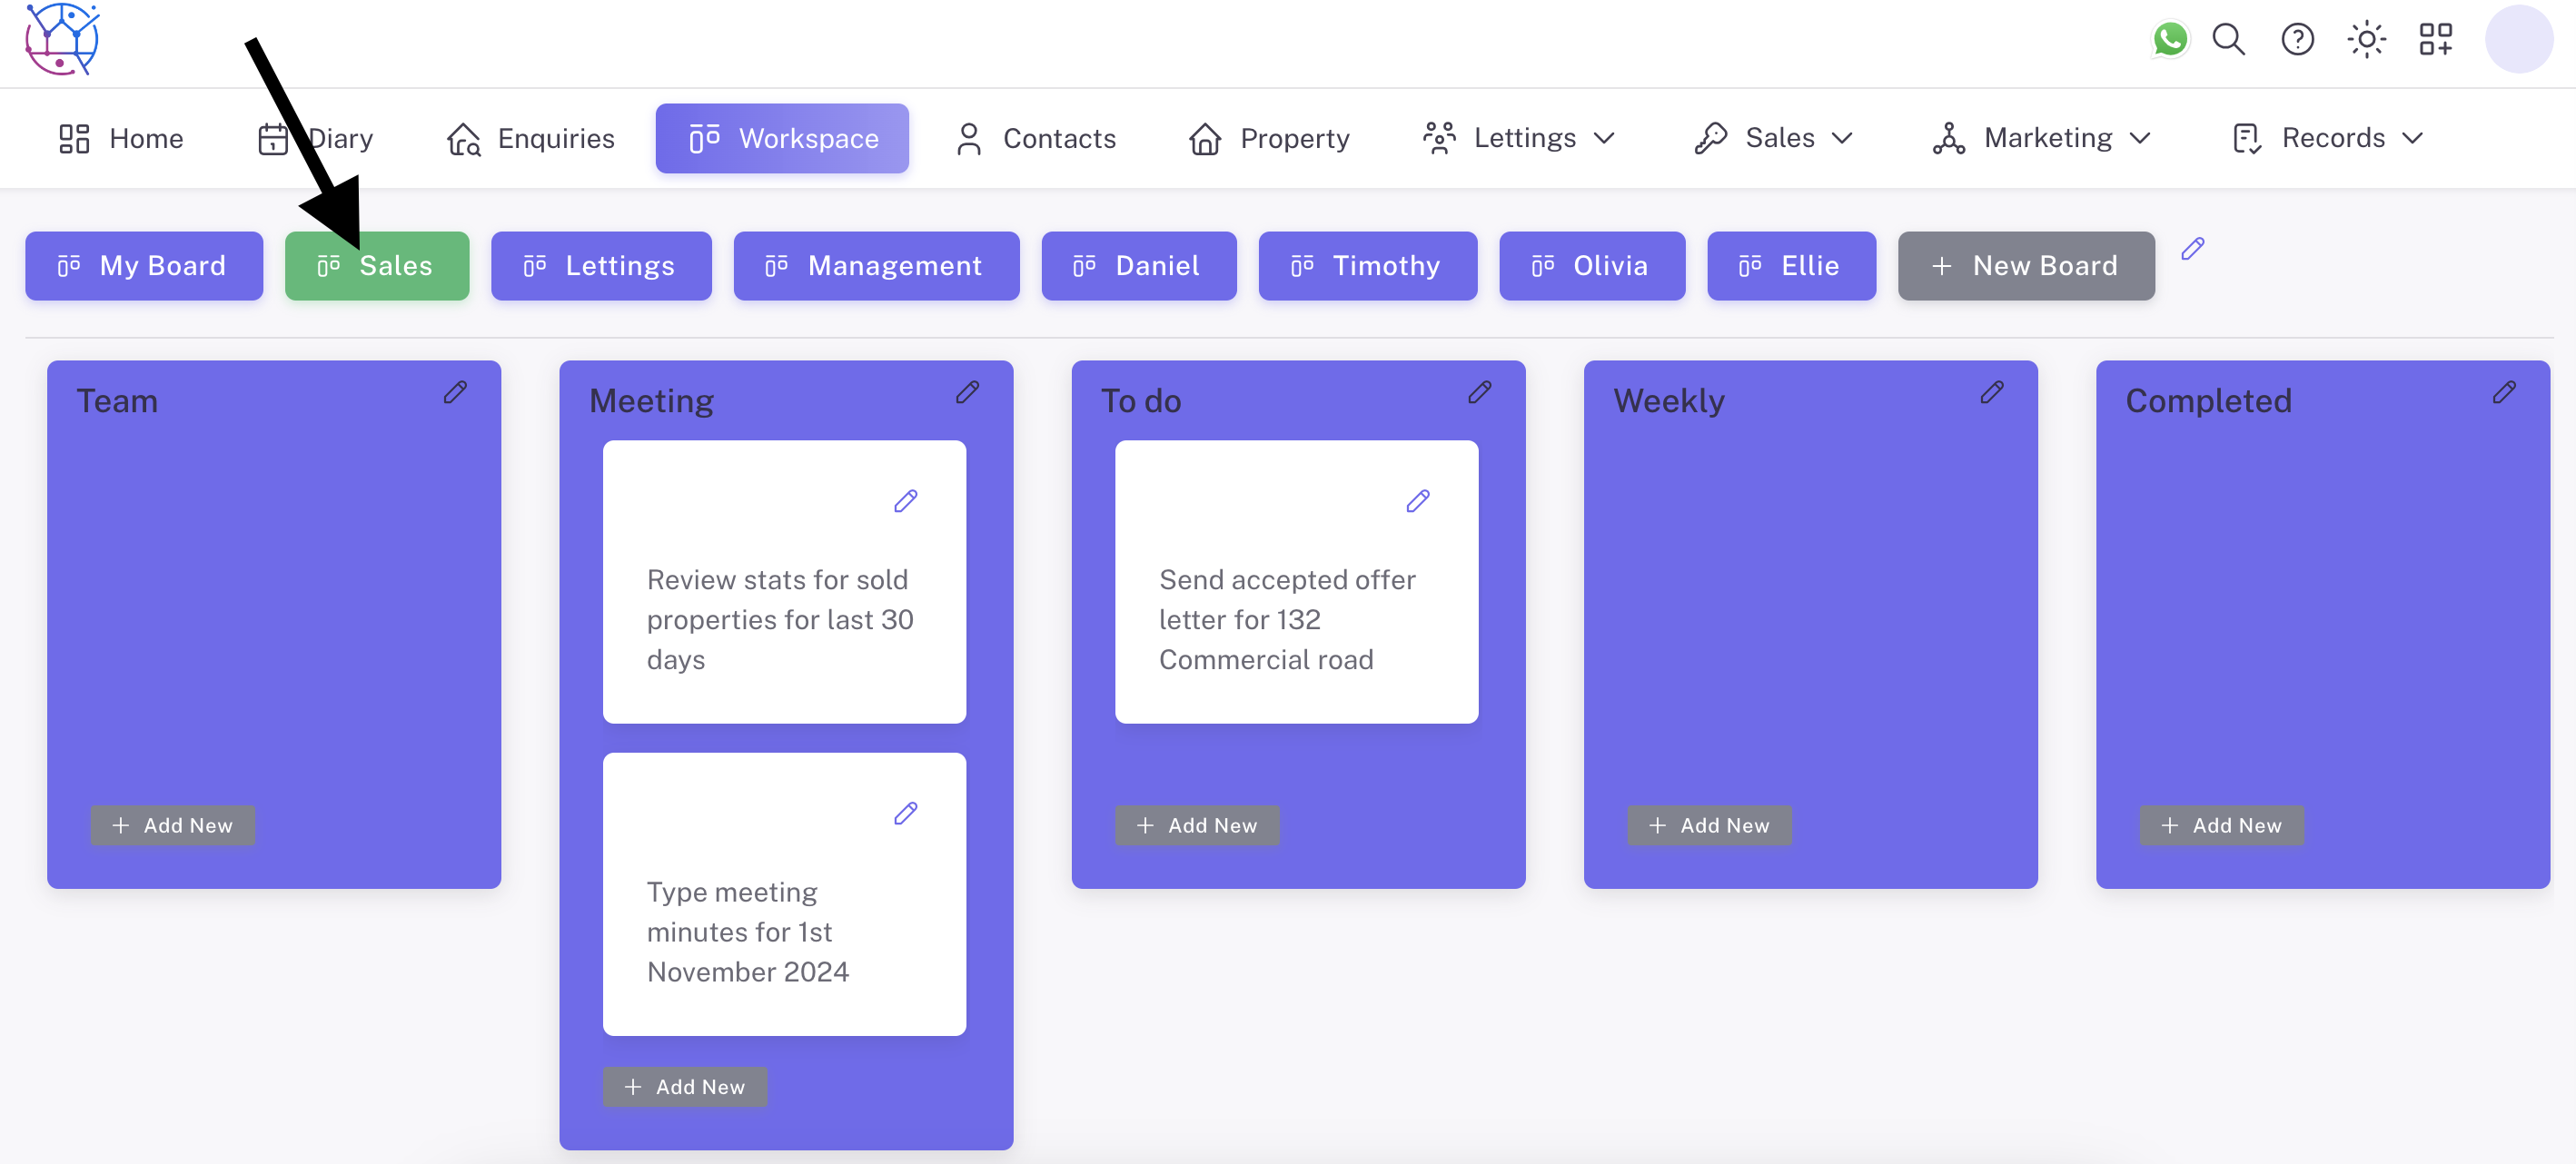Viewport: 2576px width, 1164px height.
Task: Click the Completed column edit pencil
Action: coord(2503,392)
